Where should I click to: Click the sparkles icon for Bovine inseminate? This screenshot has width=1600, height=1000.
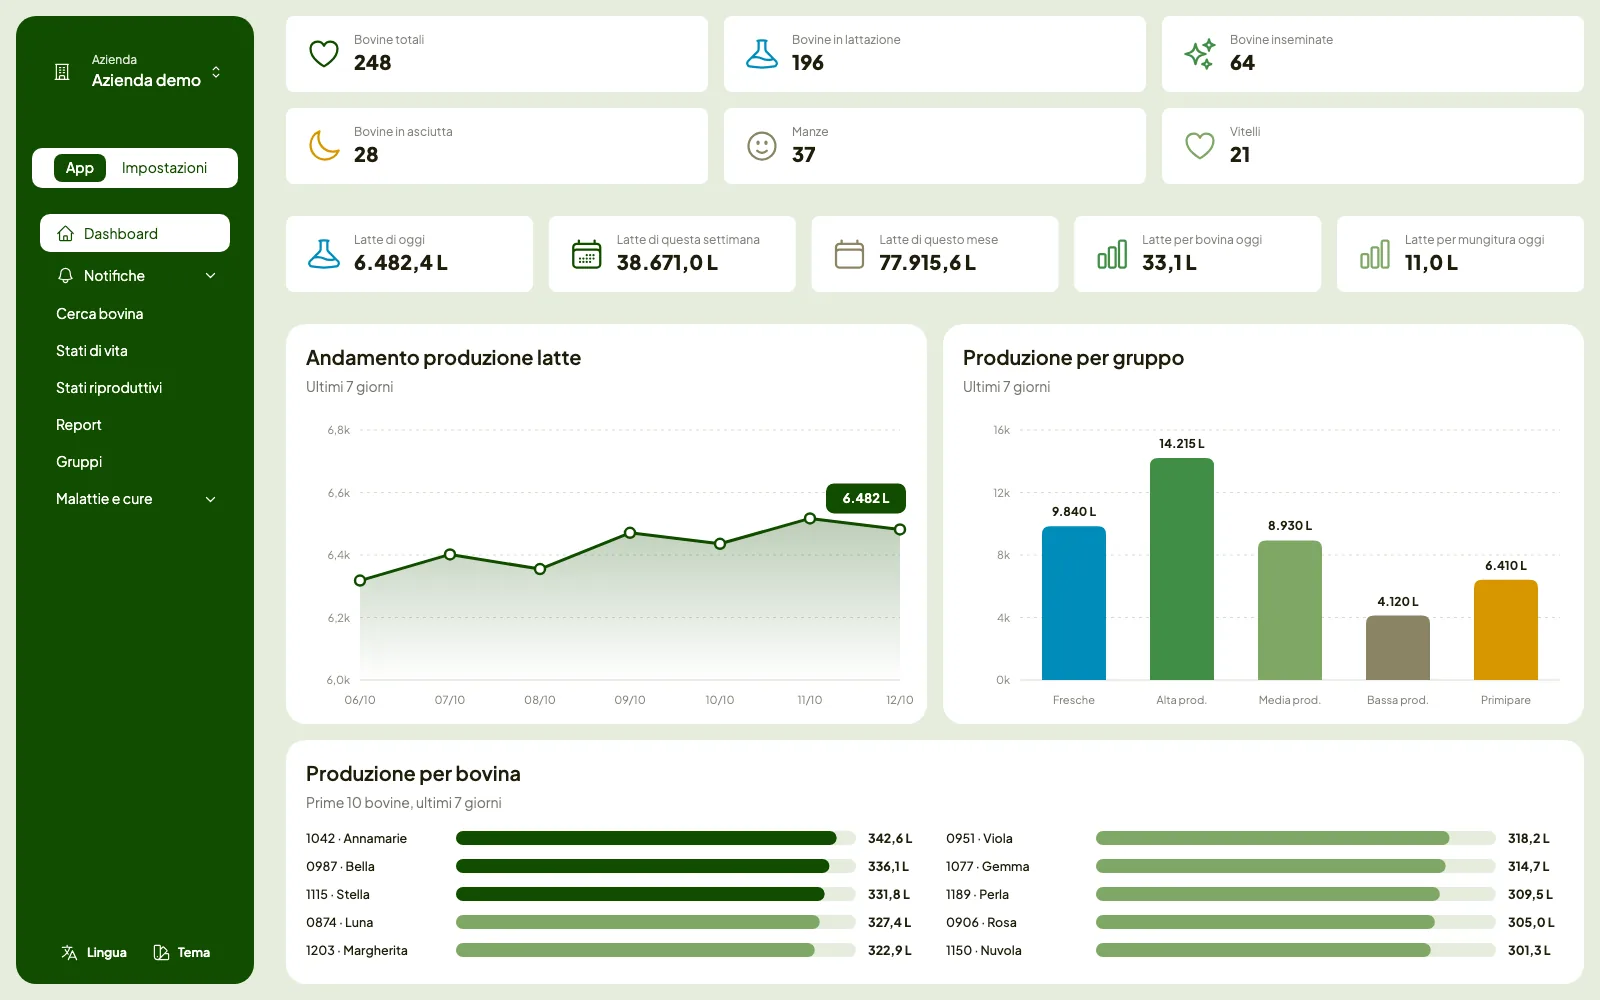(x=1200, y=53)
